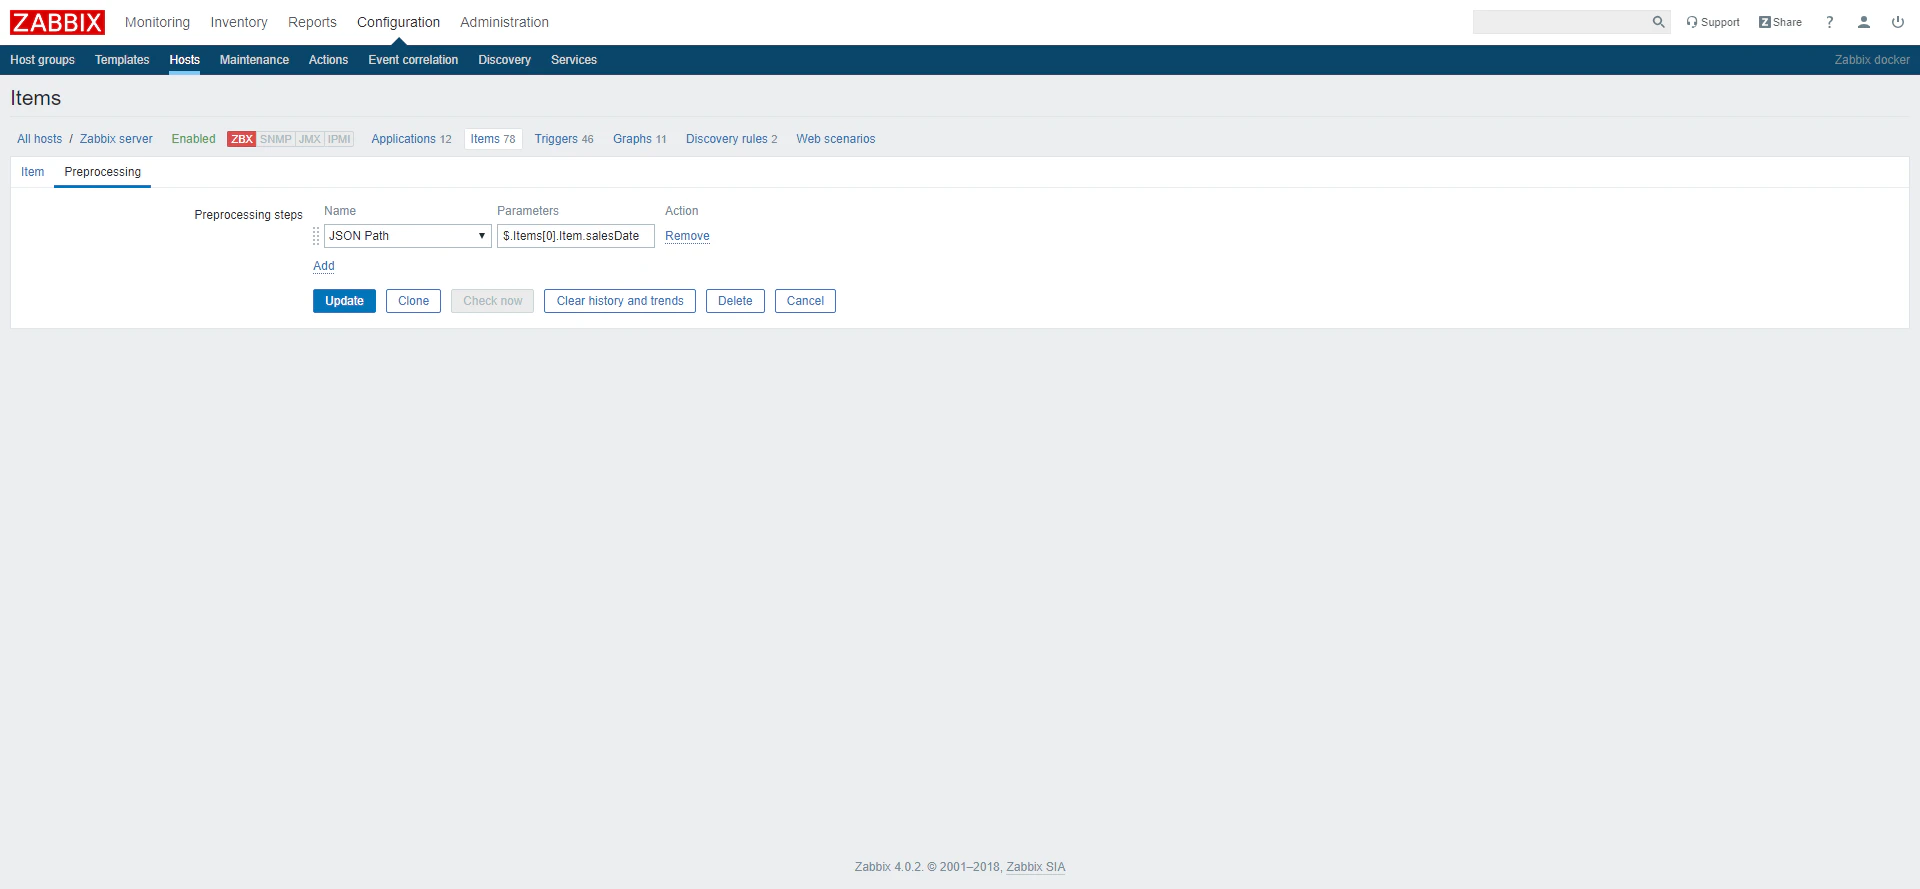Go to Host groups
This screenshot has height=889, width=1920.
point(42,60)
